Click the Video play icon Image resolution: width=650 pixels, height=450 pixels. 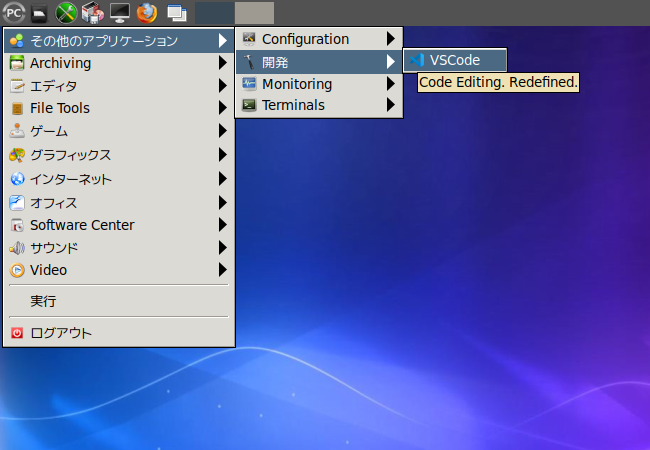click(x=17, y=270)
